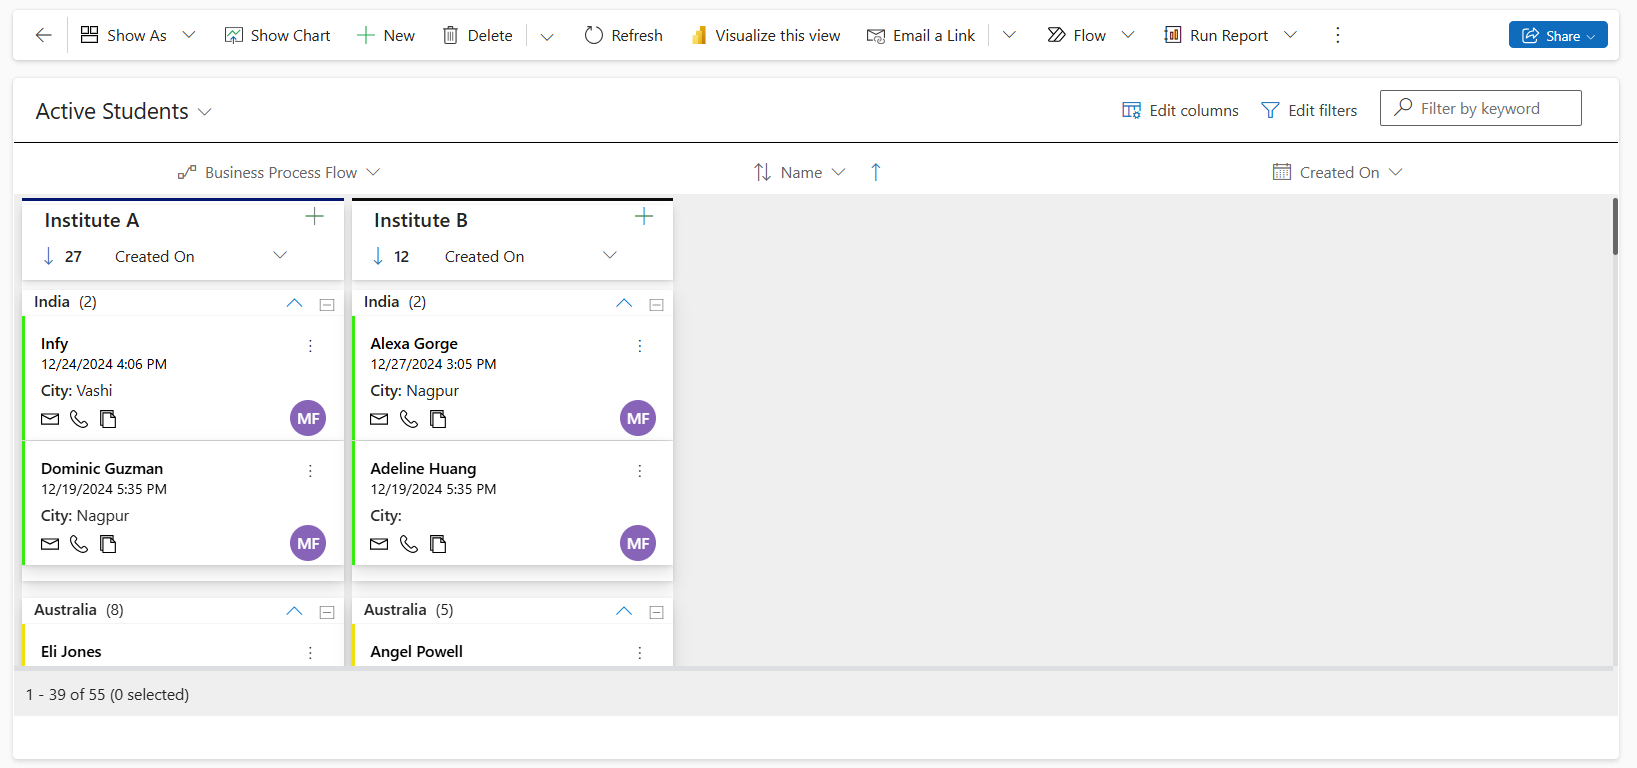Add a new record to Institute B
1637x768 pixels.
(x=644, y=217)
